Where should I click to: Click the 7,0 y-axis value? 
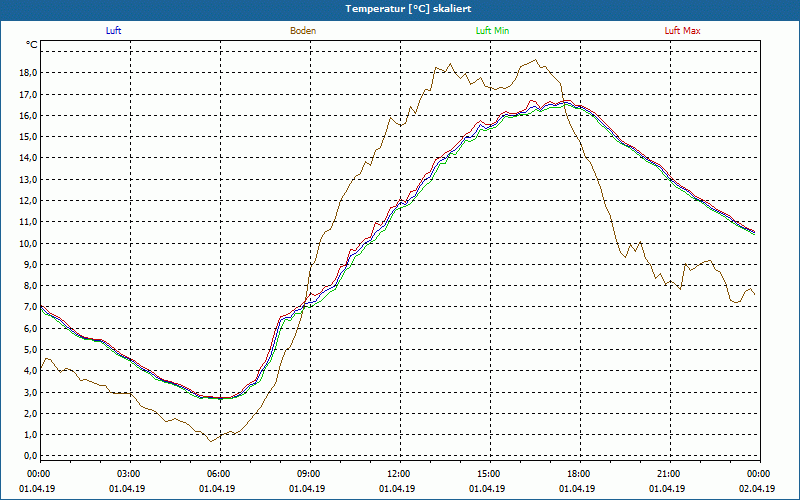click(31, 307)
